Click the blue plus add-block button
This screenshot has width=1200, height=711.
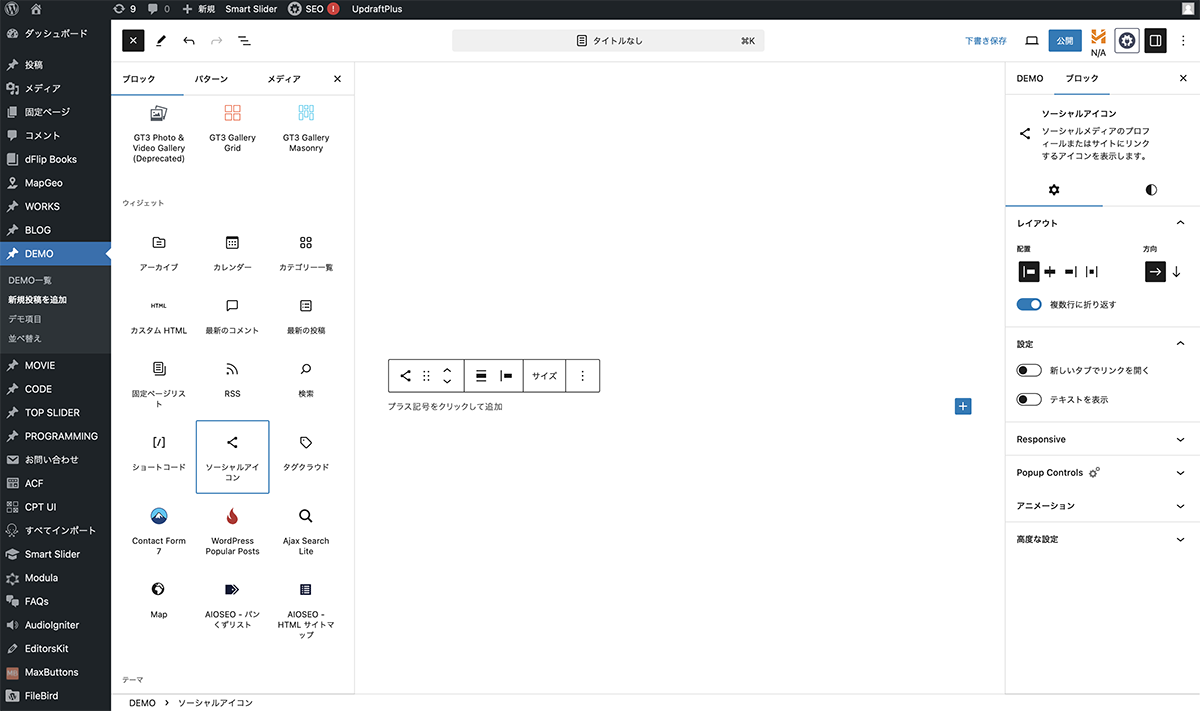click(963, 406)
